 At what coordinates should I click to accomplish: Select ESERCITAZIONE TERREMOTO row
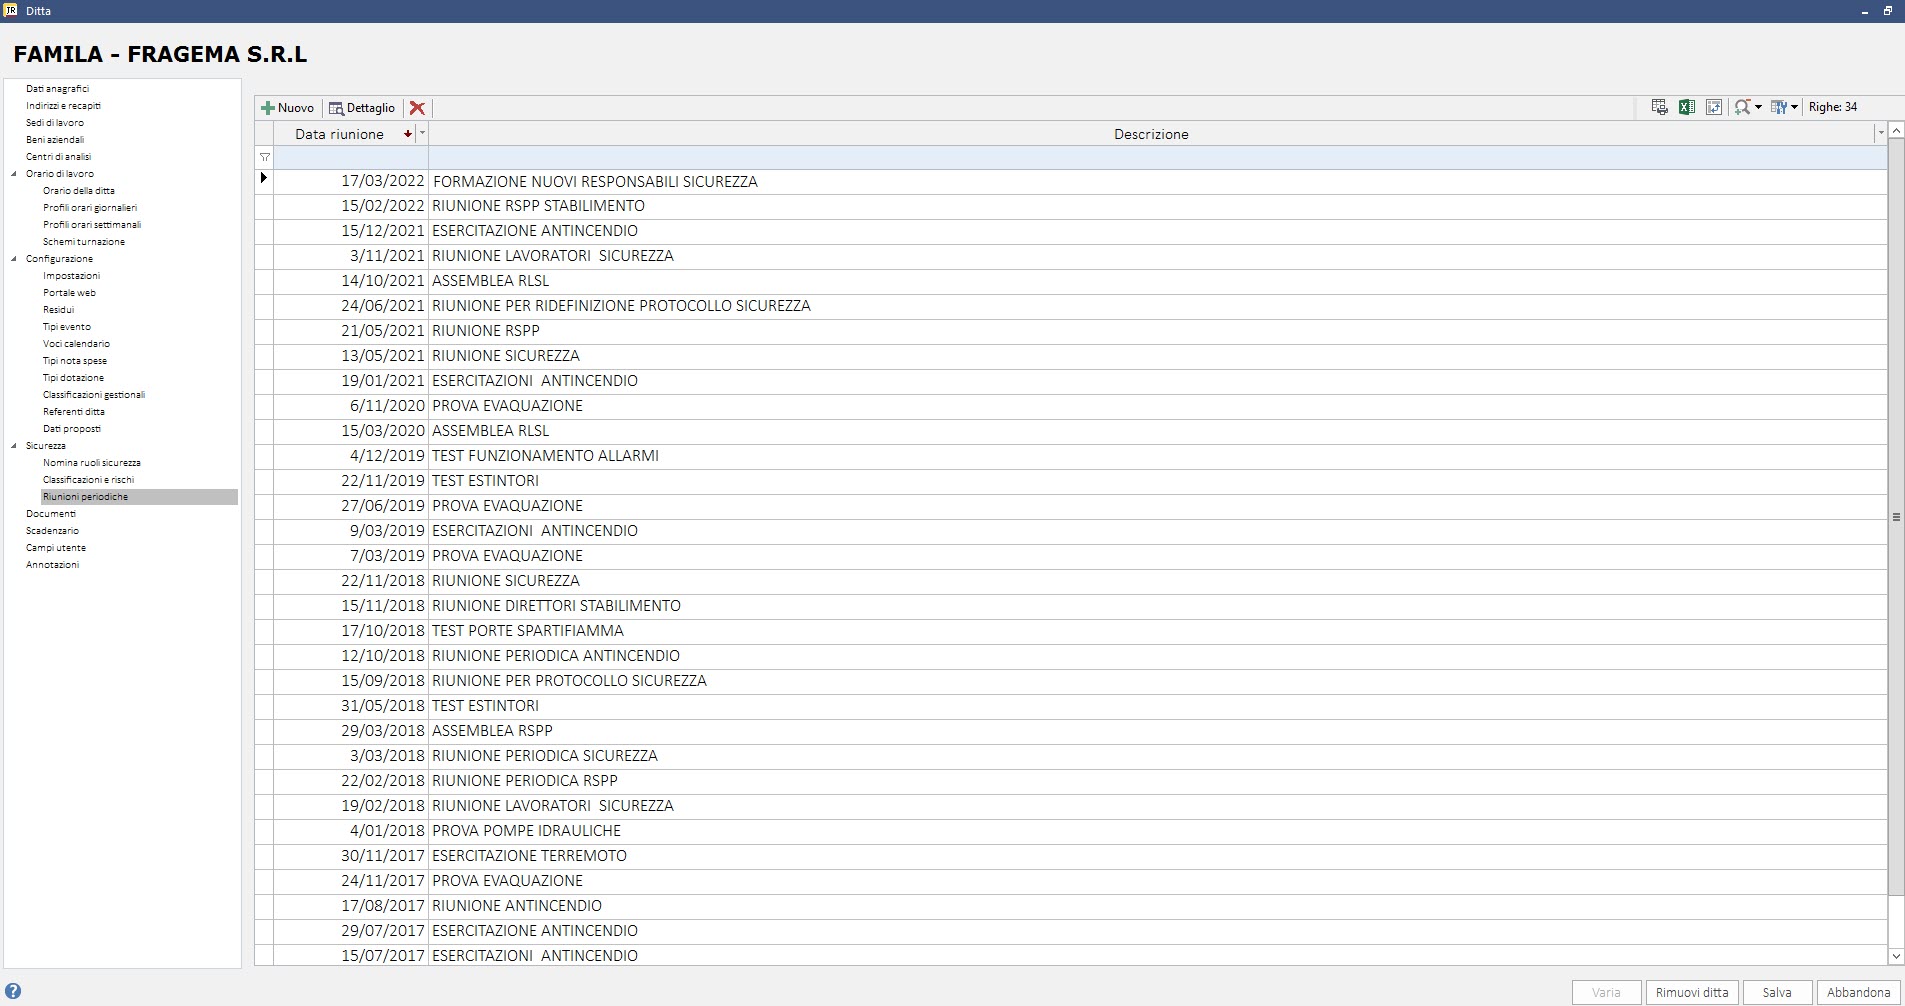point(1071,856)
